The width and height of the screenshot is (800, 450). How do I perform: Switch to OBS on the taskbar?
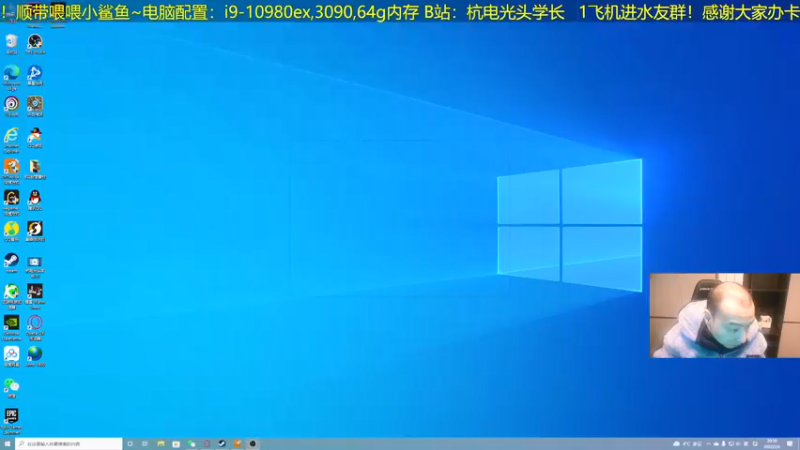point(253,444)
